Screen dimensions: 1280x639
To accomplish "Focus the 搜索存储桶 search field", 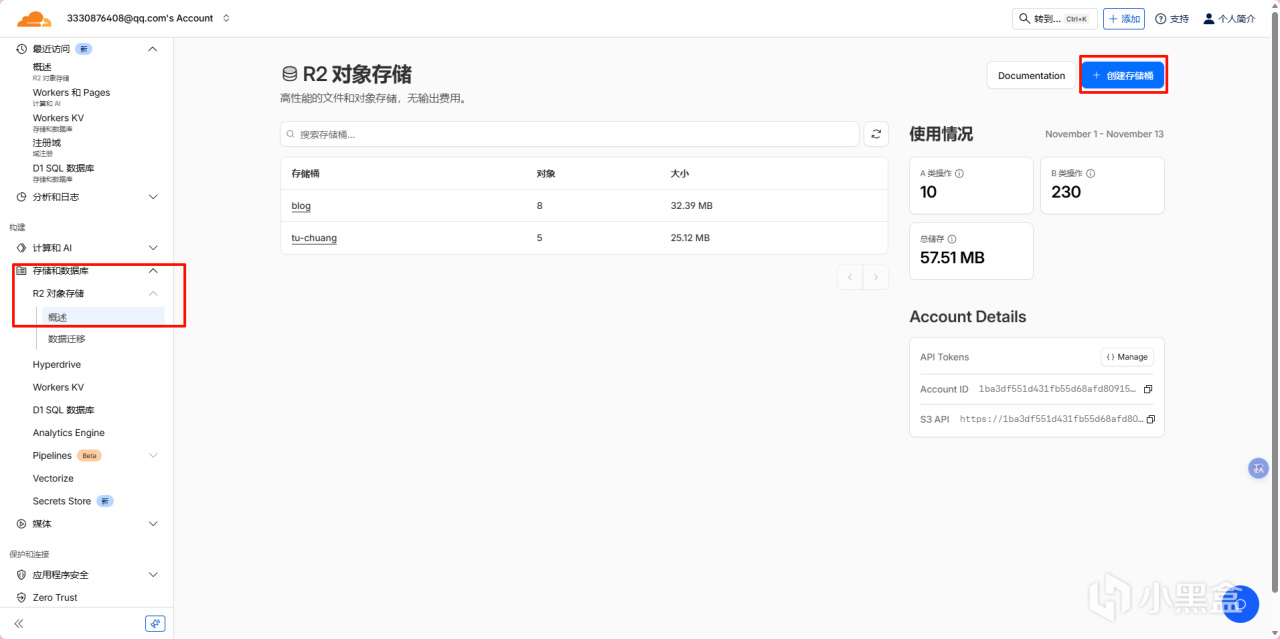I will pyautogui.click(x=570, y=134).
